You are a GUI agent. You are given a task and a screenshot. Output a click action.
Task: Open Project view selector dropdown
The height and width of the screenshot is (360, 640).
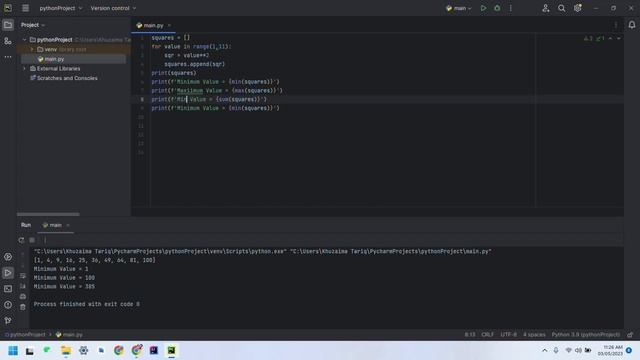33,25
